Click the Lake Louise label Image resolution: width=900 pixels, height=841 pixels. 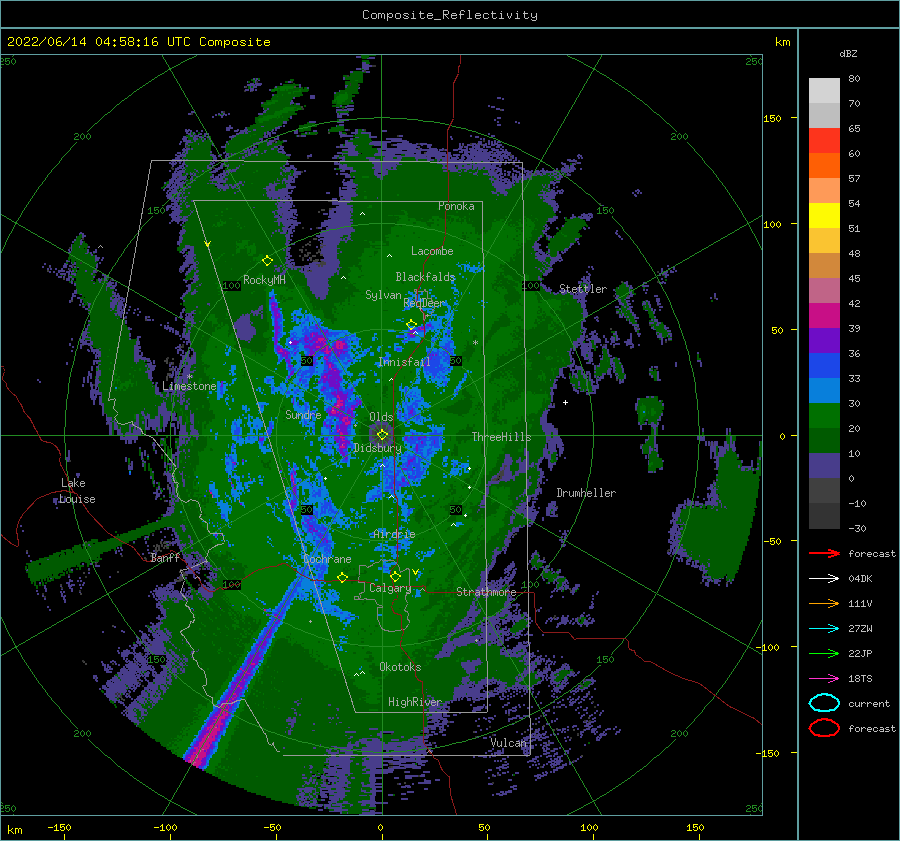pyautogui.click(x=77, y=491)
